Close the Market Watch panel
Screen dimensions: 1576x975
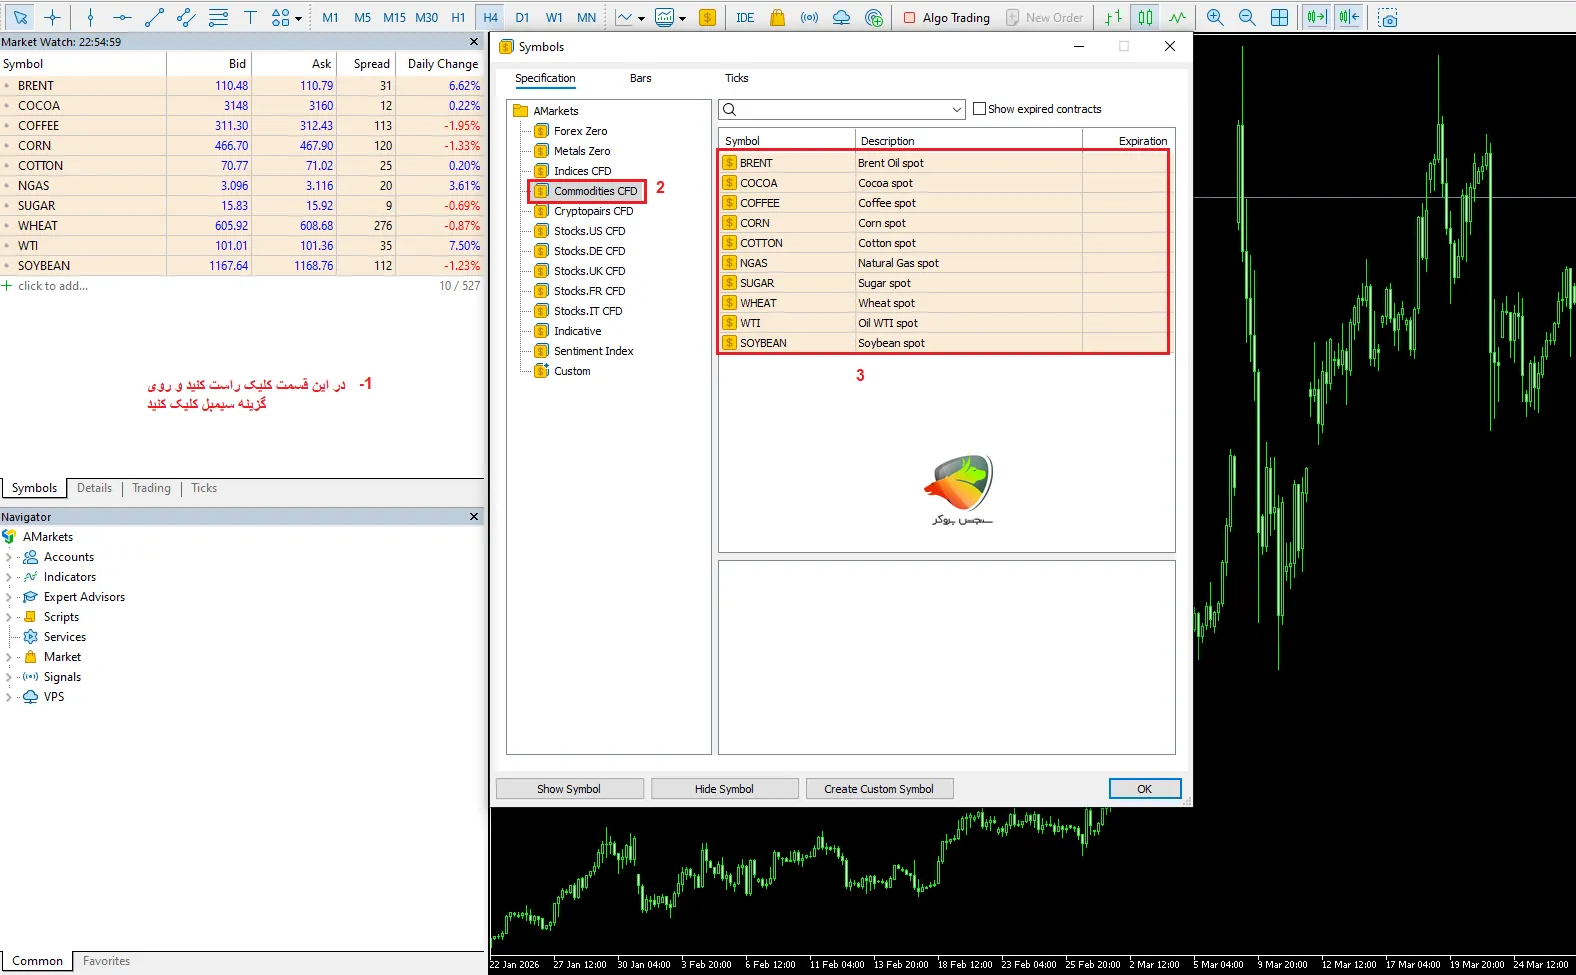pyautogui.click(x=474, y=42)
